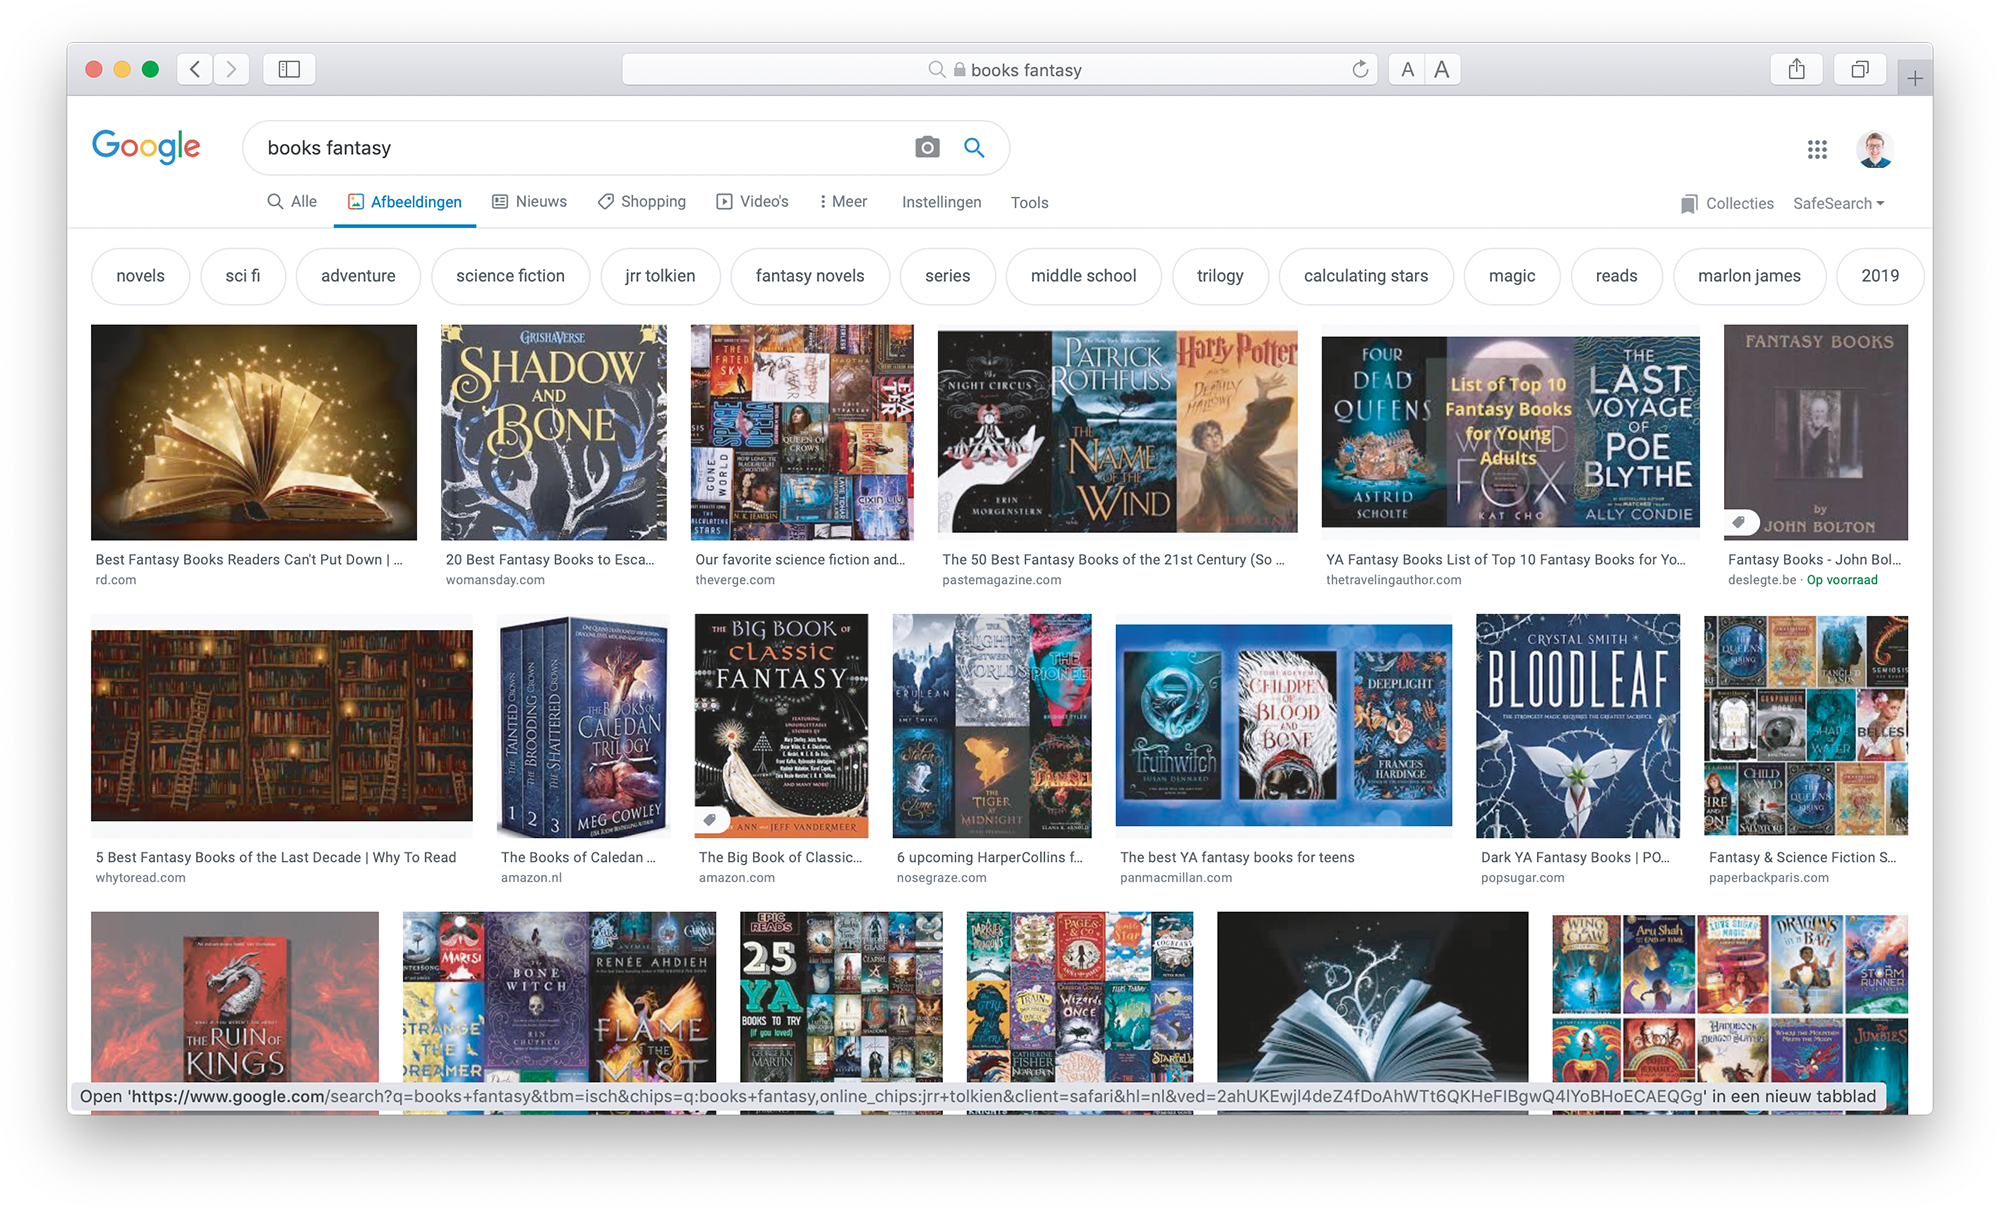Click 'paperbackparis.com' source text
The height and width of the screenshot is (1208, 2000).
(1769, 878)
